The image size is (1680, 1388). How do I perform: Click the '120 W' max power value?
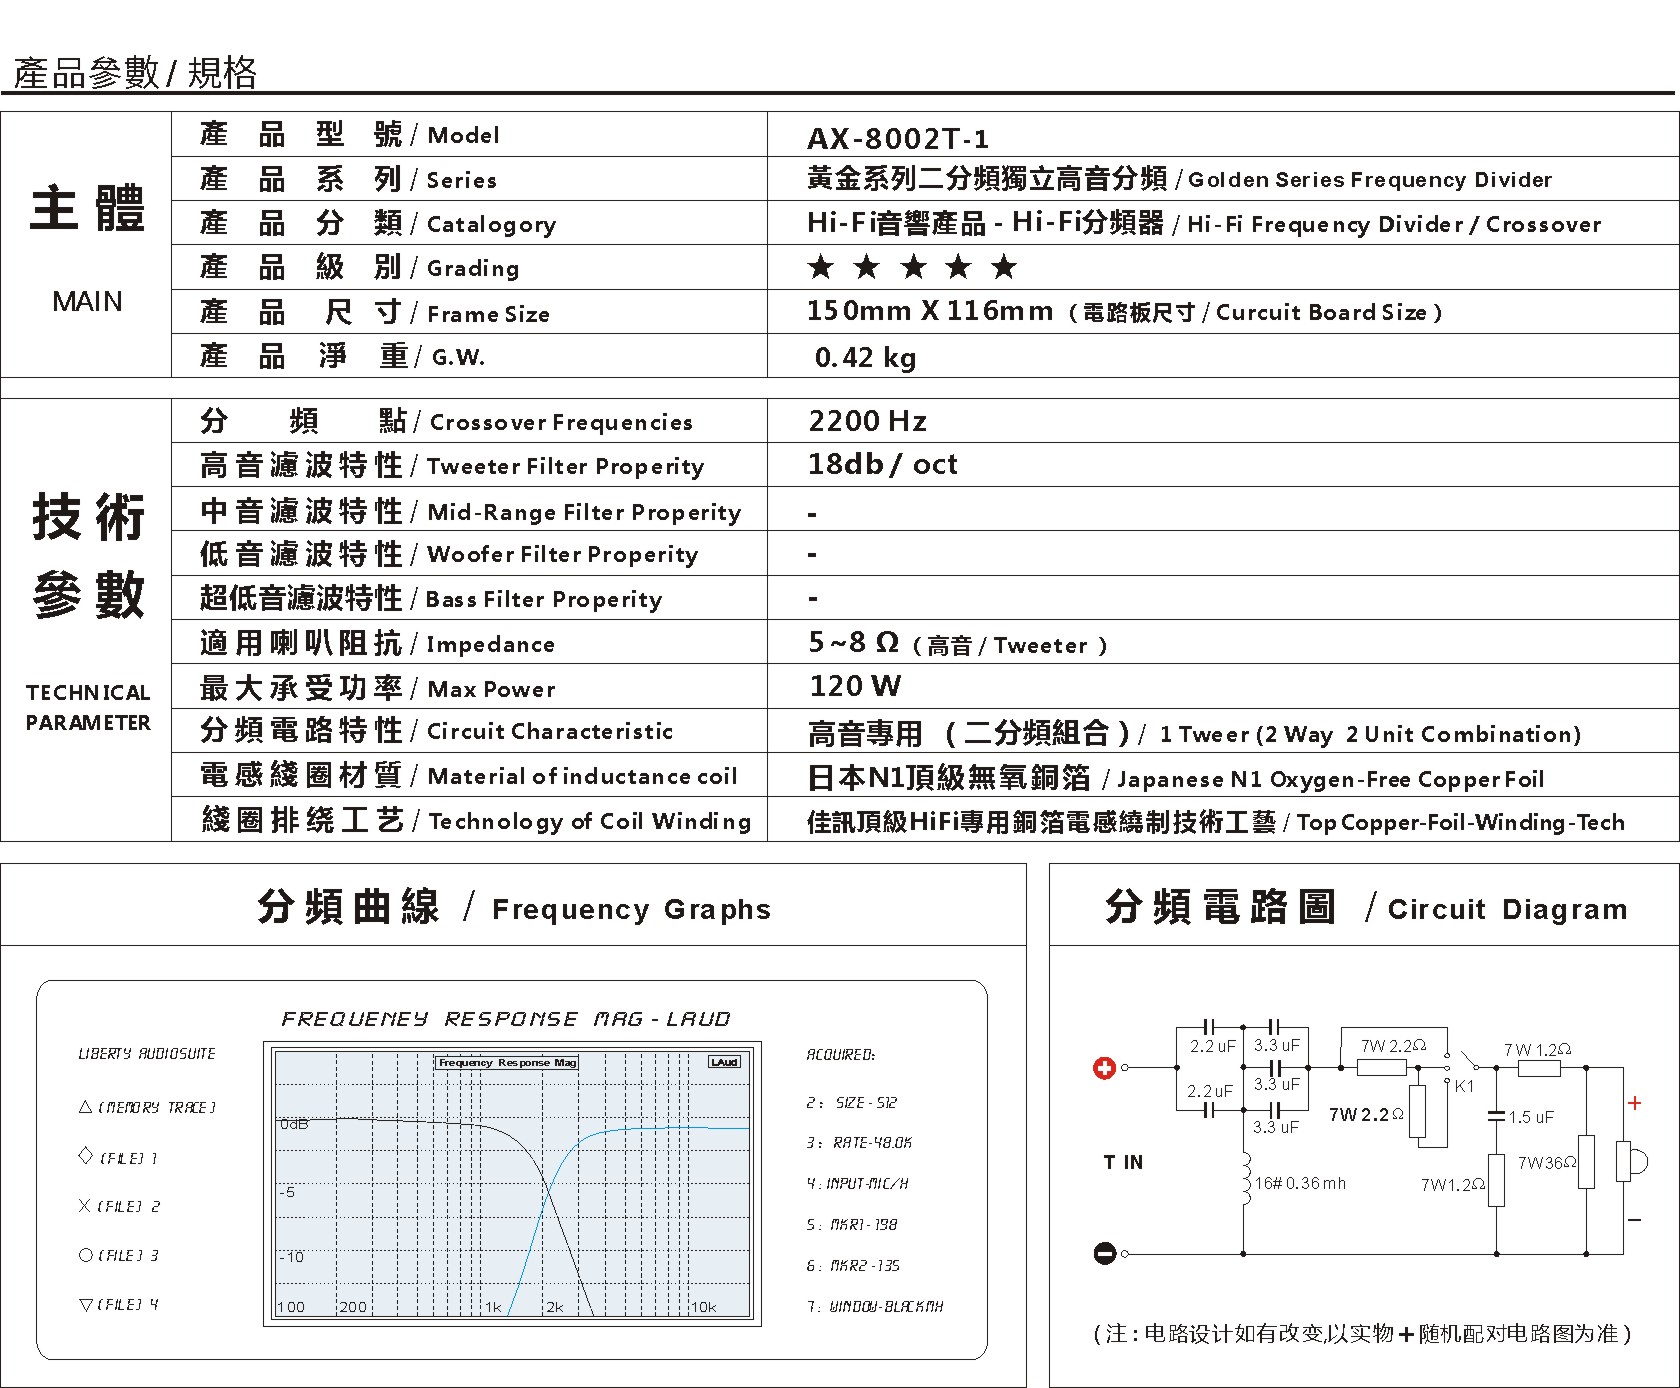point(855,686)
